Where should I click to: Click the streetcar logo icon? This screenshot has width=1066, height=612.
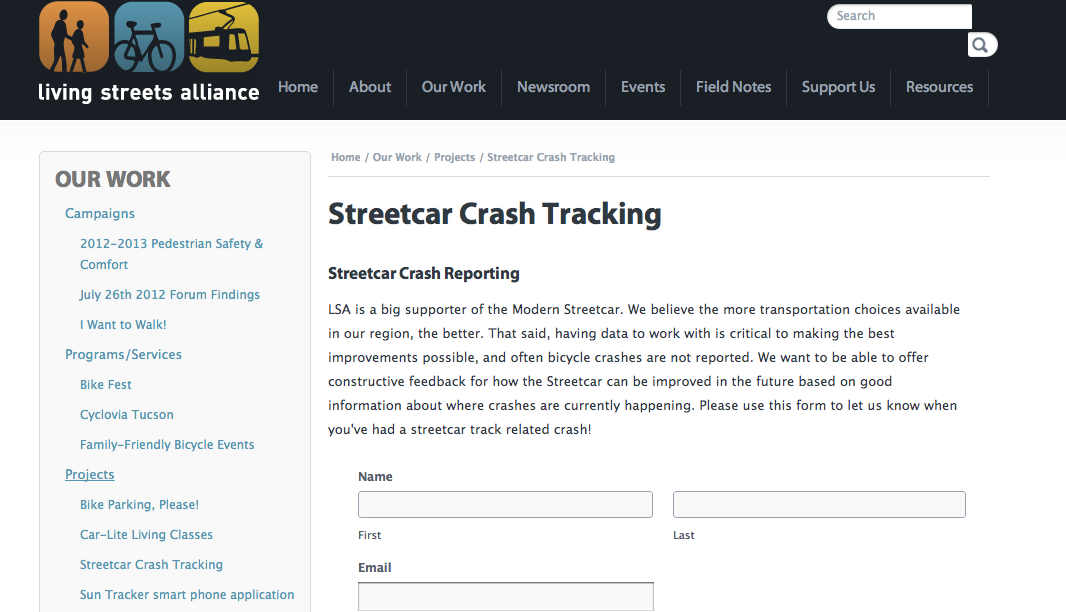(x=224, y=37)
